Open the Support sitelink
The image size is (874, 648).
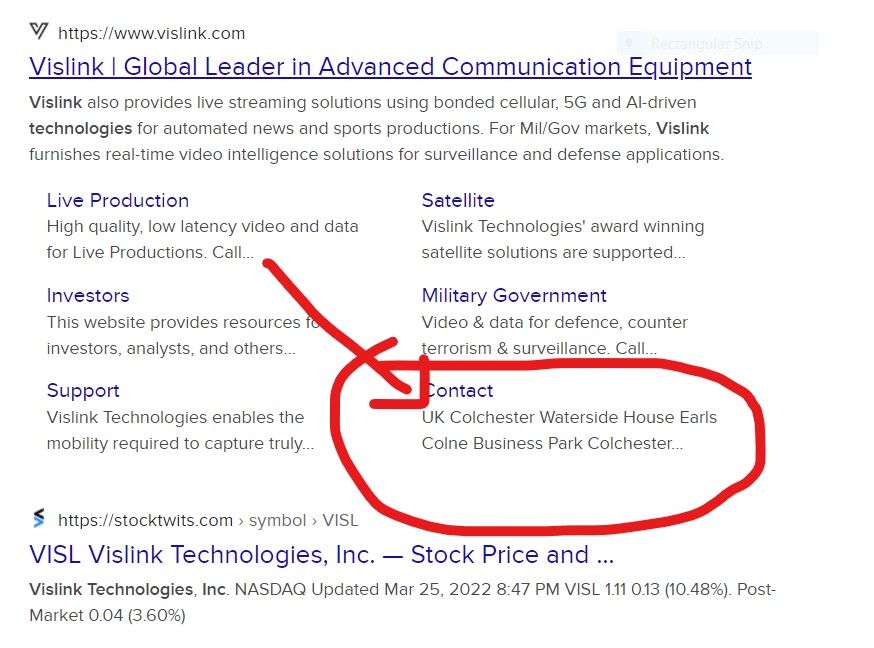point(83,391)
